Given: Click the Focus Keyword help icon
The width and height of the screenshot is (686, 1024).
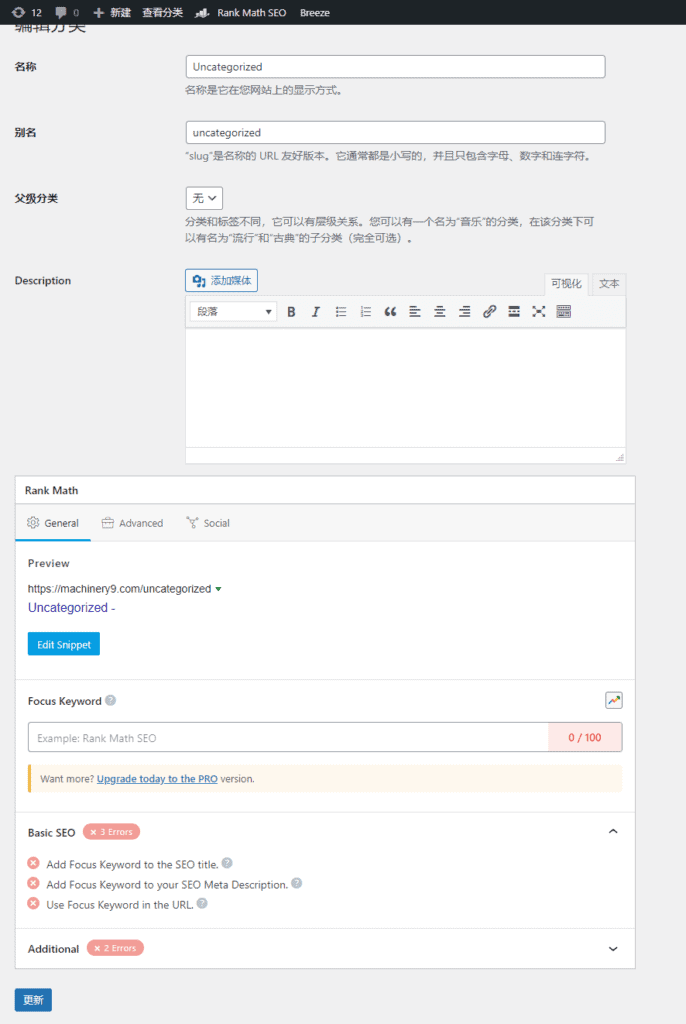Looking at the screenshot, I should (x=110, y=700).
